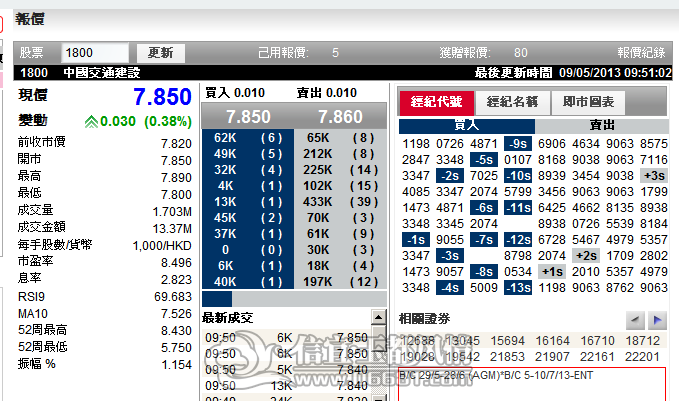Select broker code 6906 in sell list

tap(552, 144)
